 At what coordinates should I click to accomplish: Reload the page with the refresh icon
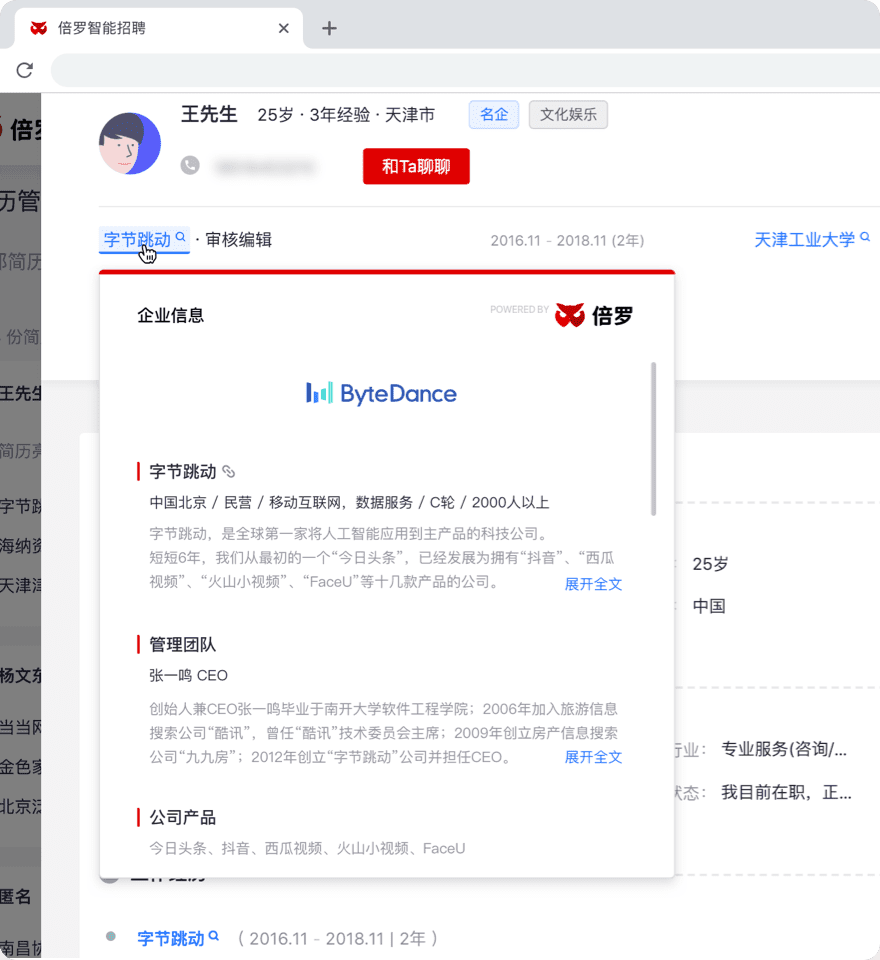tap(24, 70)
